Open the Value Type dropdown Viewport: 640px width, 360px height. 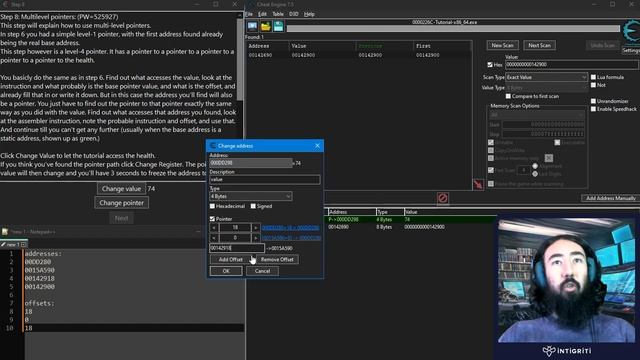(x=546, y=88)
